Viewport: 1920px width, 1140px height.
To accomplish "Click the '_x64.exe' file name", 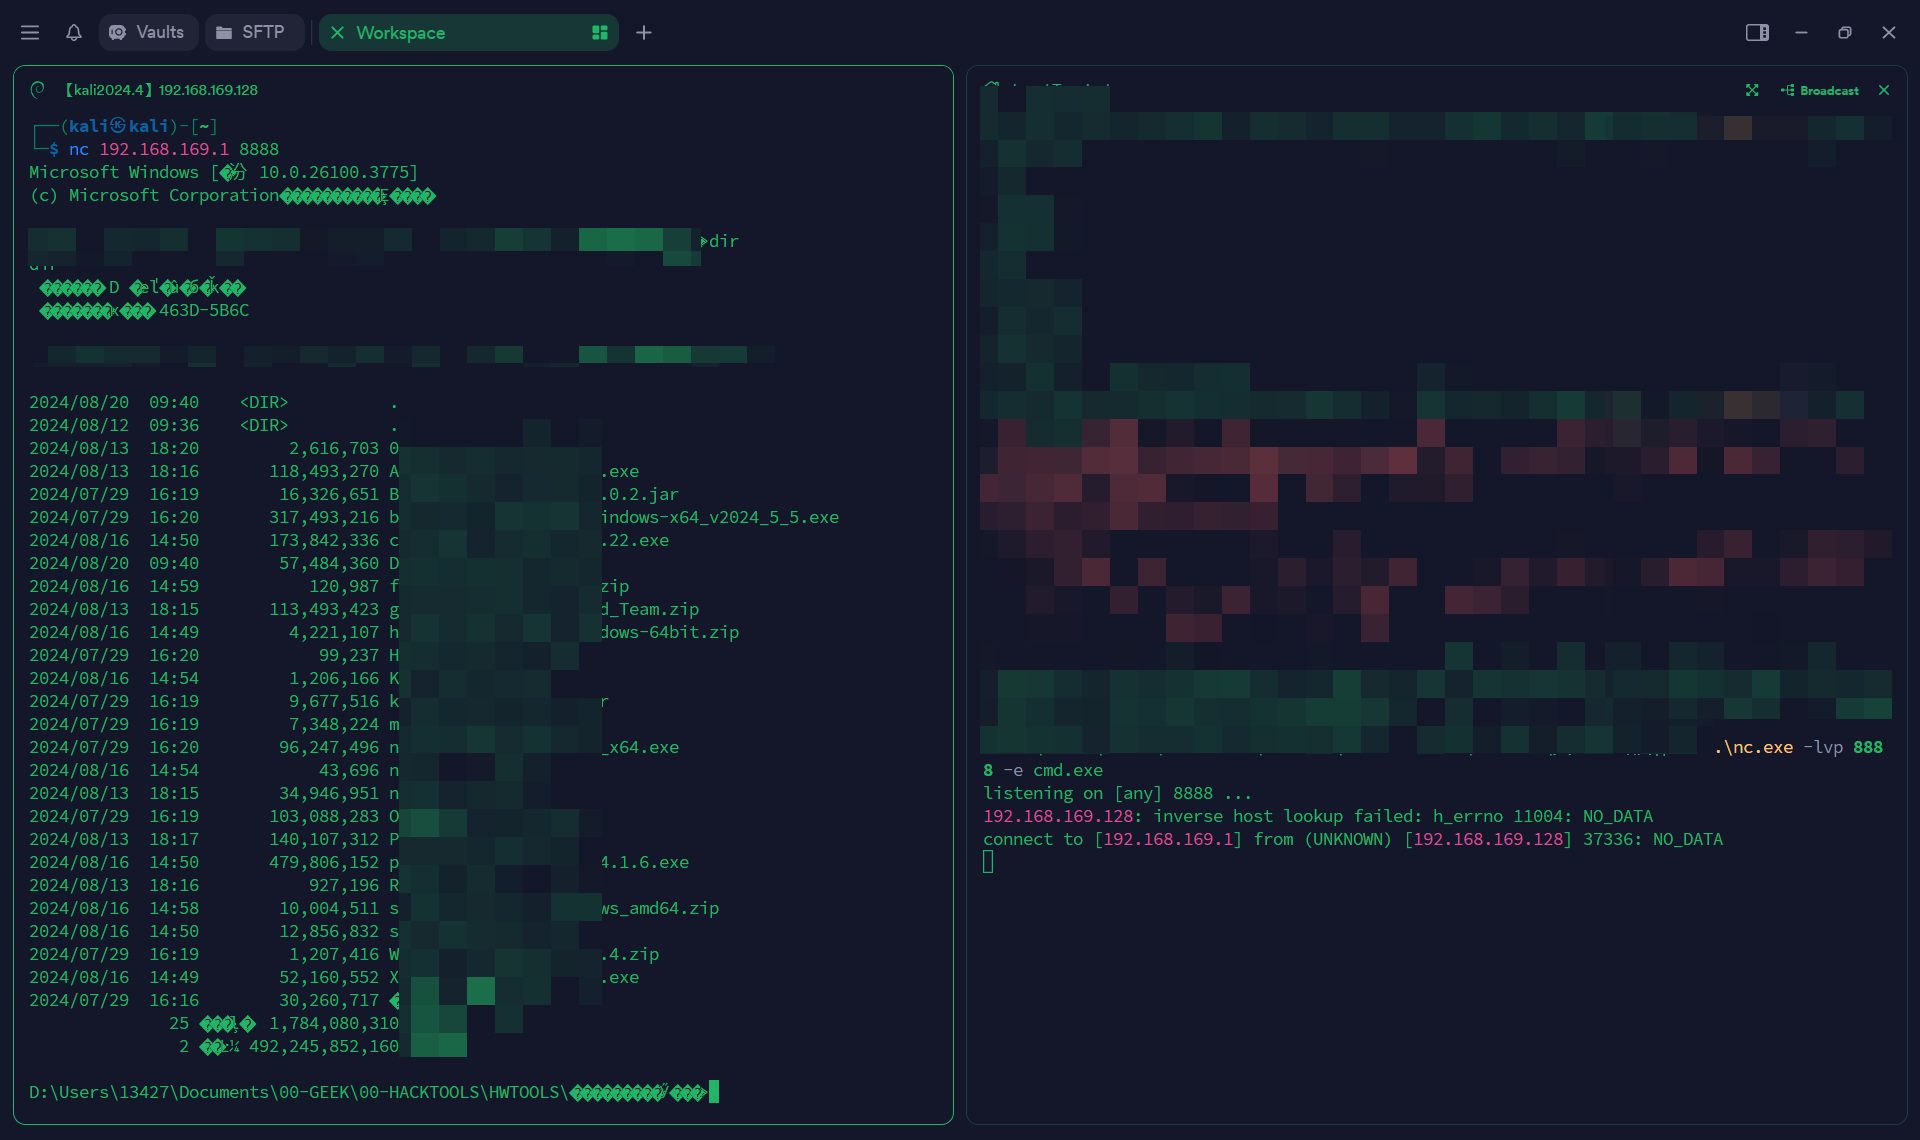I will tap(640, 747).
